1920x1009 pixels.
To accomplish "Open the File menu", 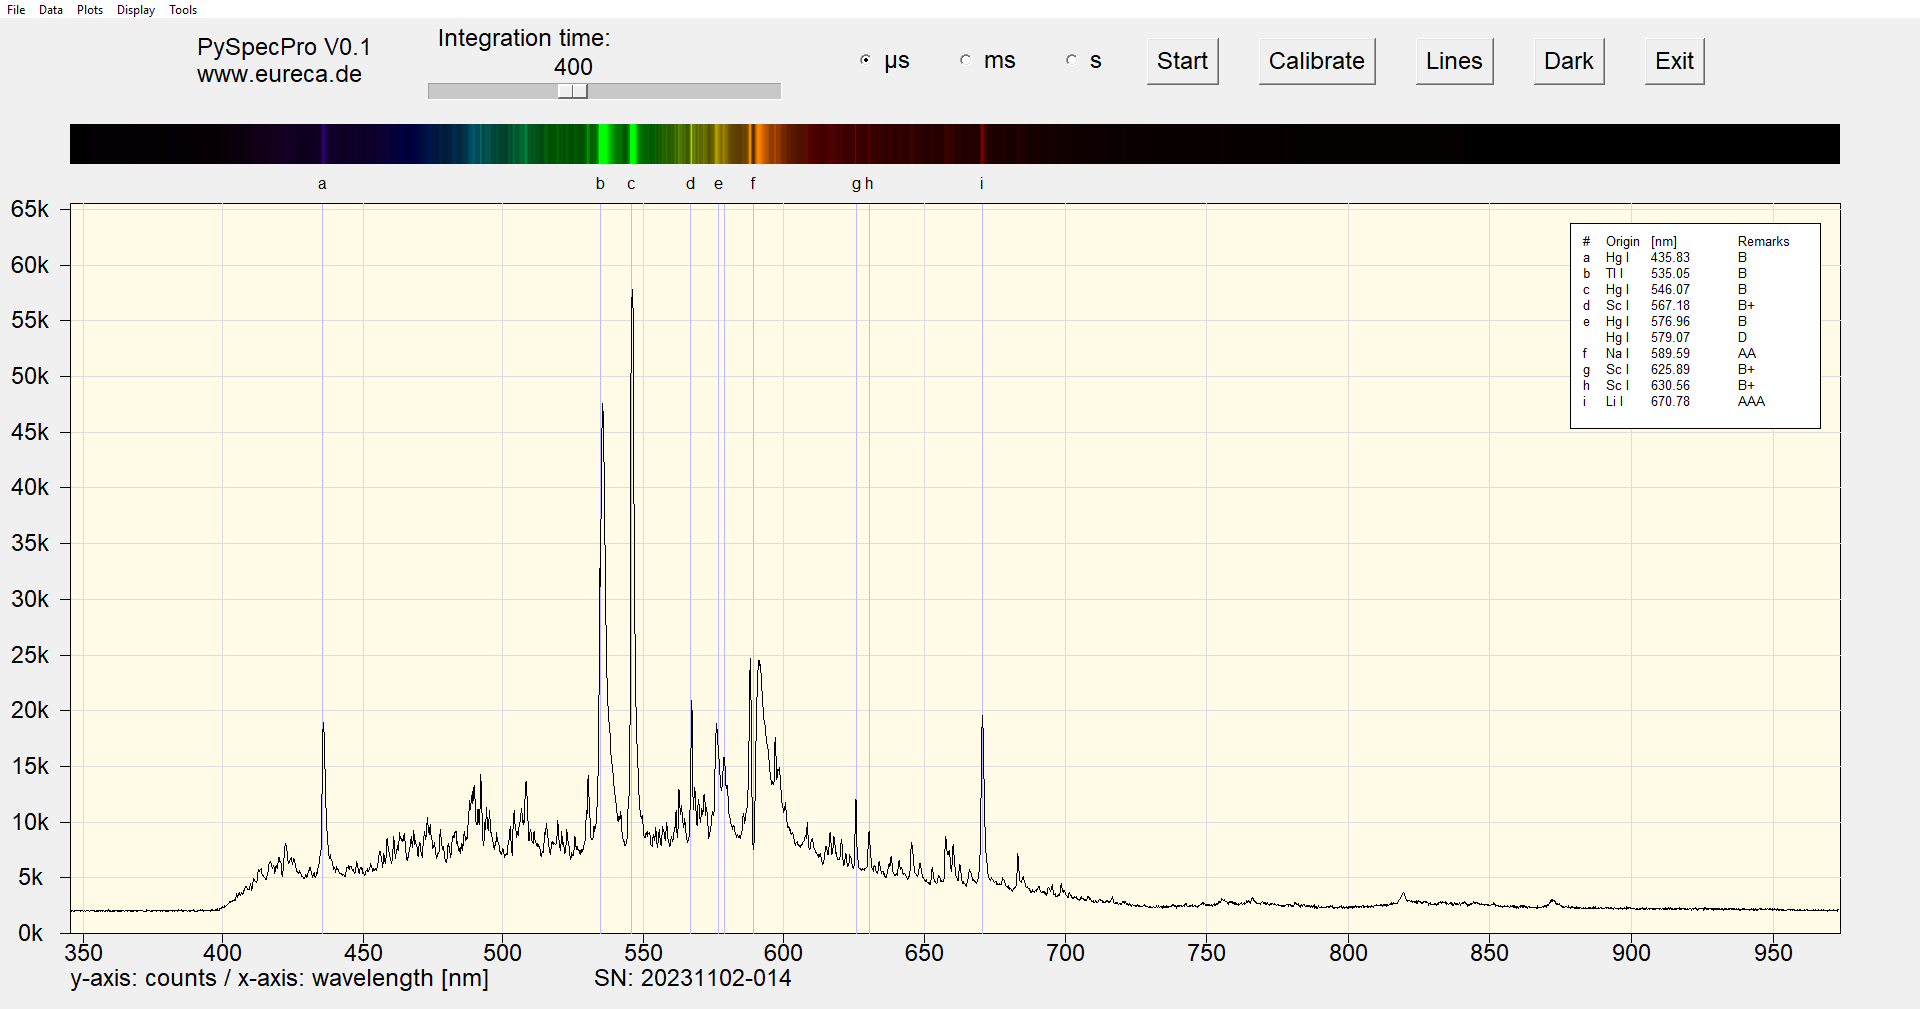I will pyautogui.click(x=16, y=10).
